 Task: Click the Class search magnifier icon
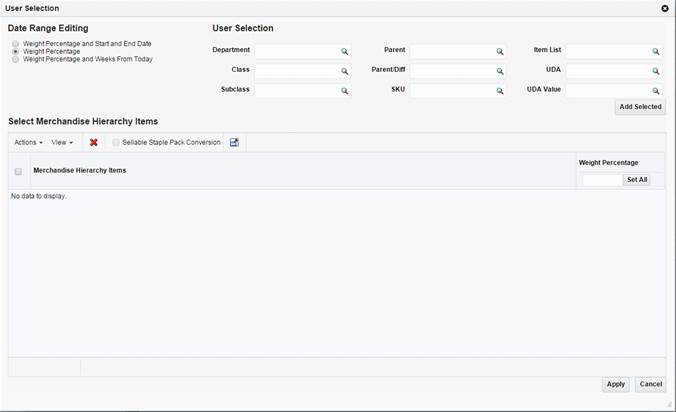pos(344,72)
